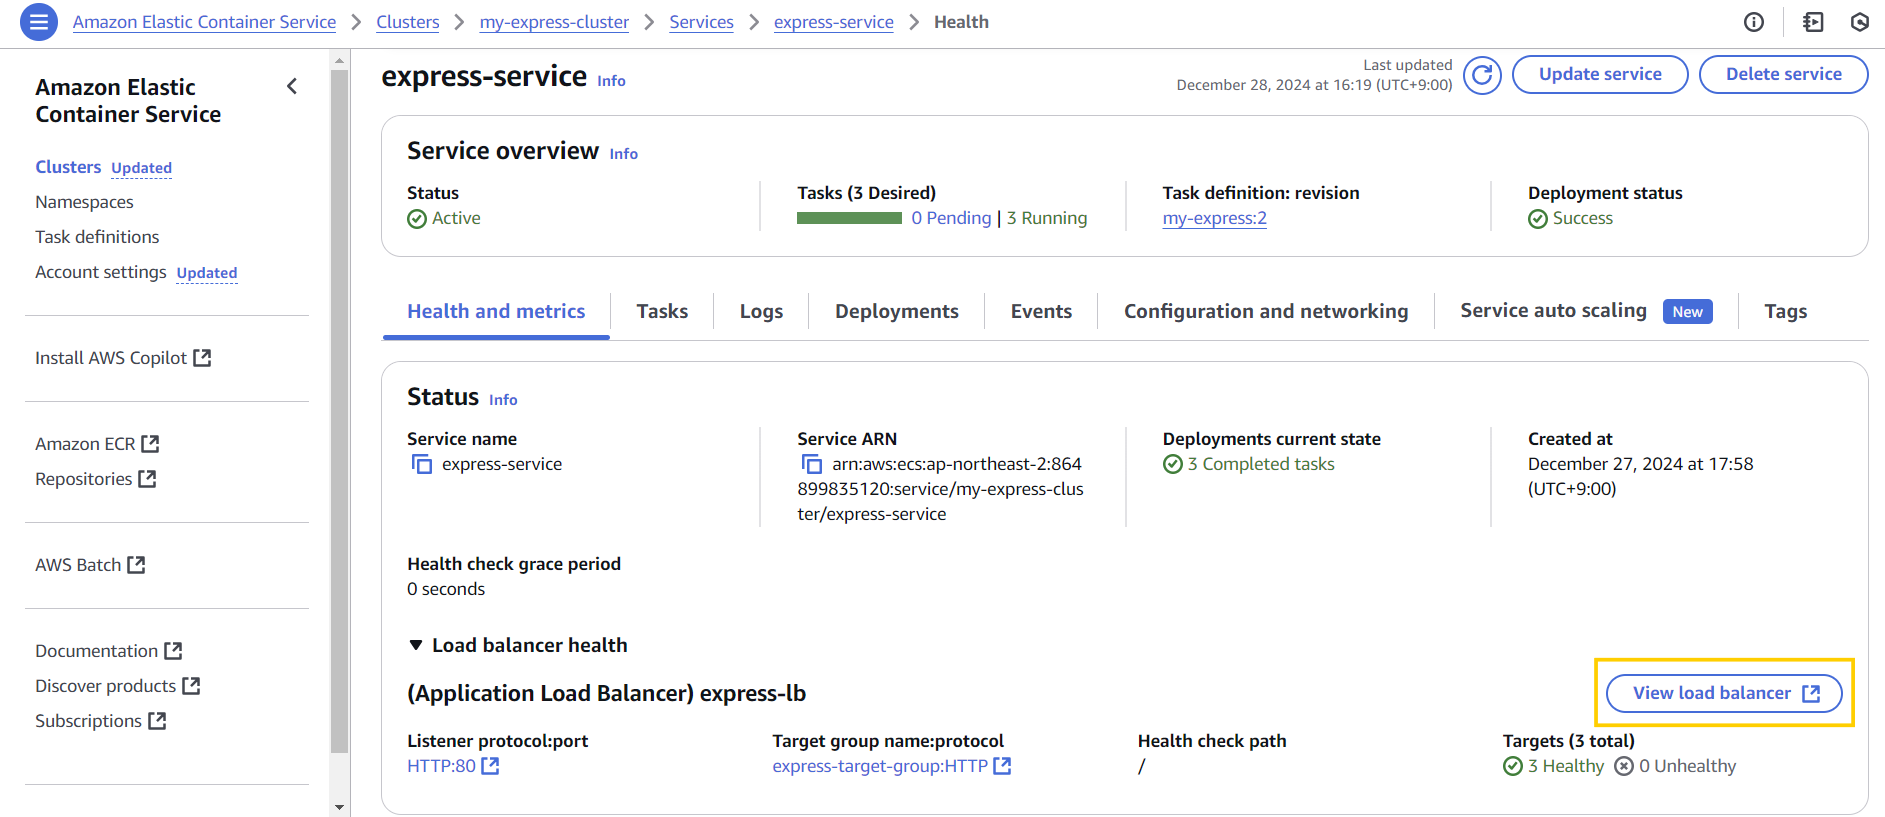Click external-link icon beside Discover products
The width and height of the screenshot is (1885, 817).
pos(191,686)
